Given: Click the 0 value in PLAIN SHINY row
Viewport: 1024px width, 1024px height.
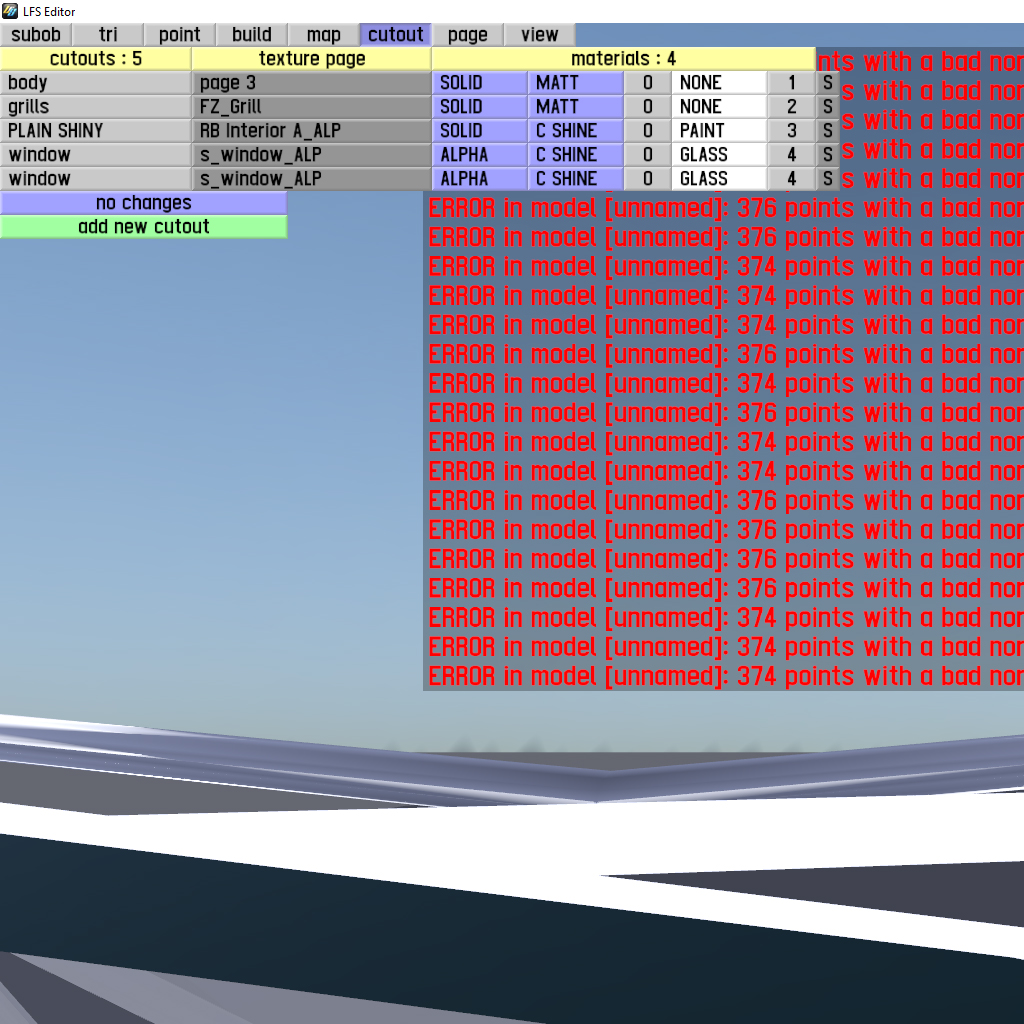Looking at the screenshot, I should 647,131.
